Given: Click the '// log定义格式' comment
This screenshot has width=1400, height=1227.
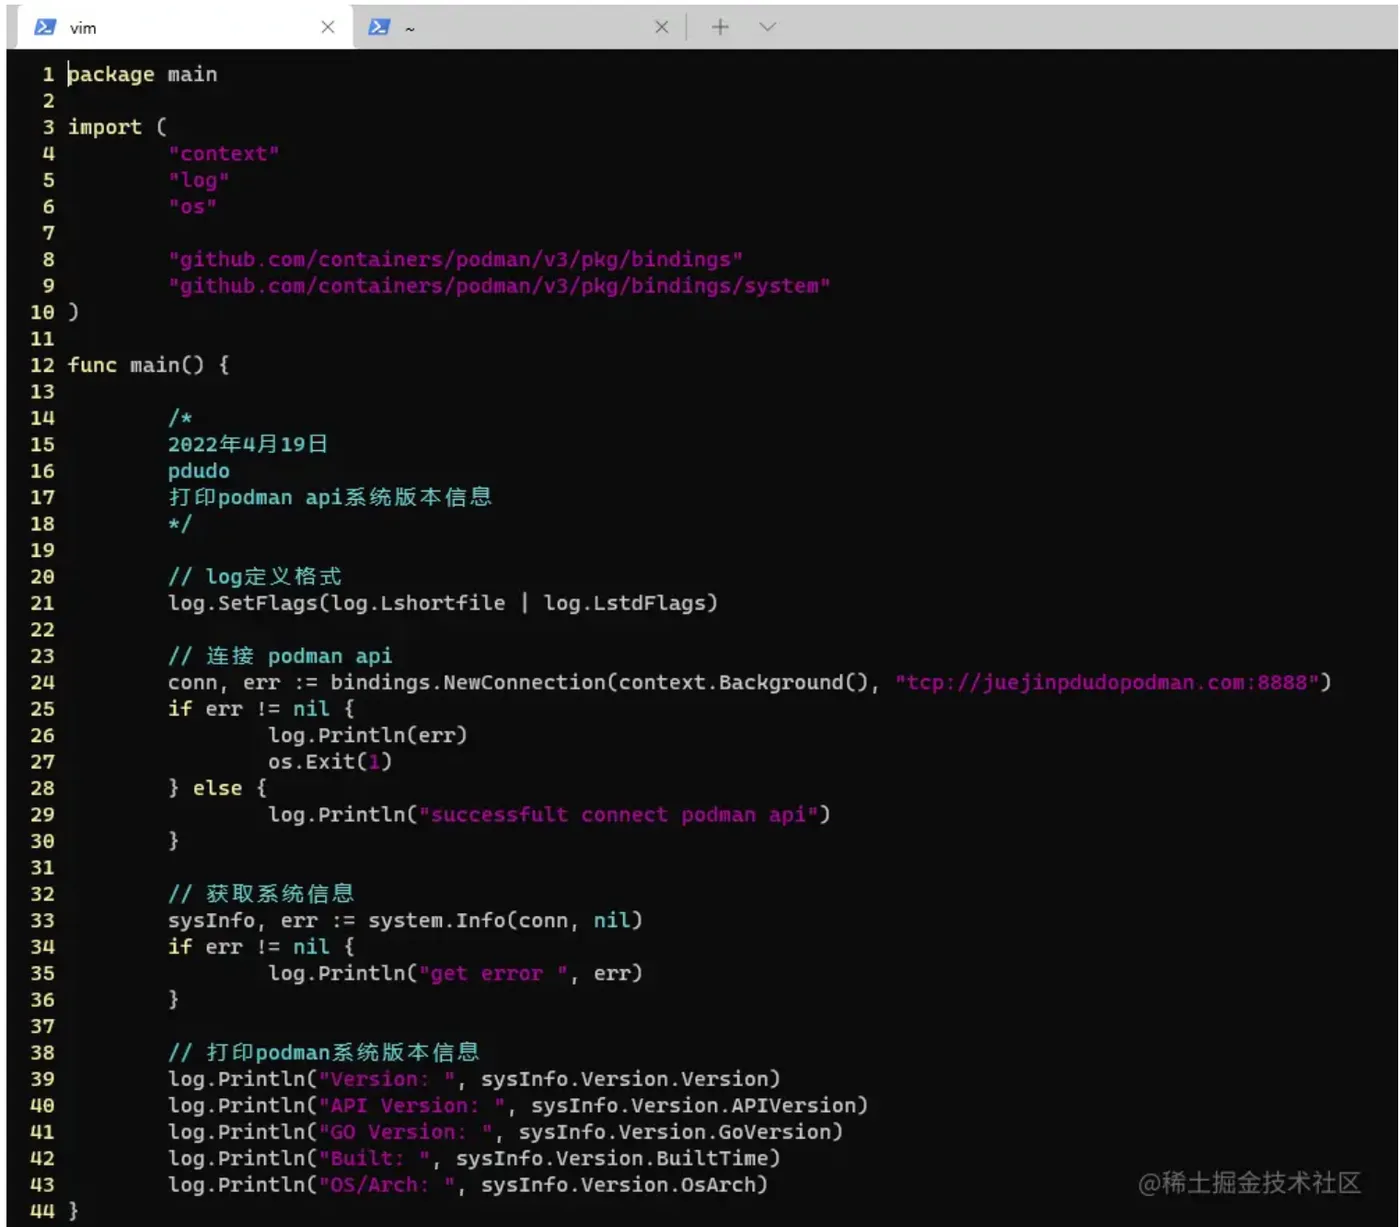Looking at the screenshot, I should pos(255,577).
